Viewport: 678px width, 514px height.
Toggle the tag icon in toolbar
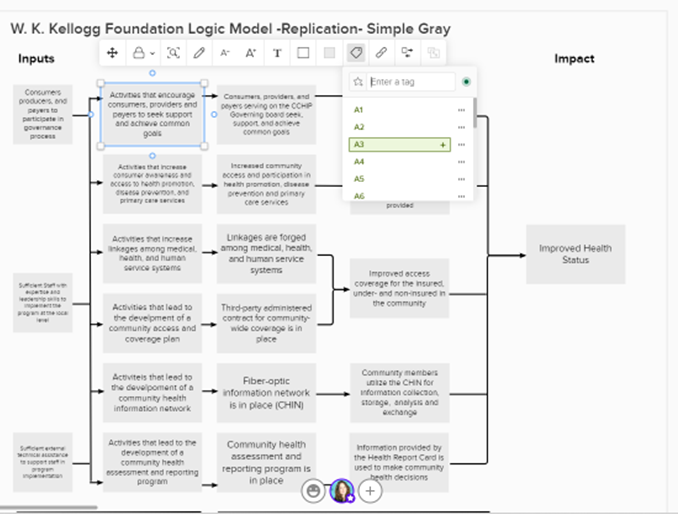[x=356, y=53]
